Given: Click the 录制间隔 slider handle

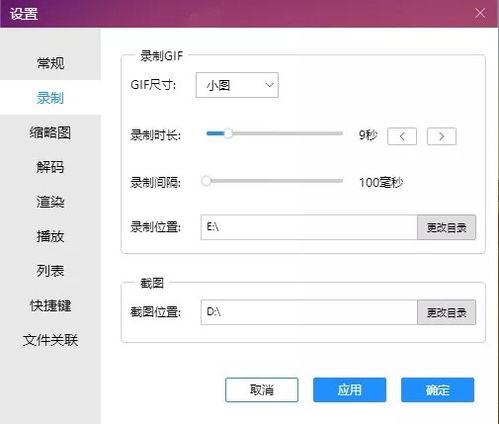Looking at the screenshot, I should [206, 181].
